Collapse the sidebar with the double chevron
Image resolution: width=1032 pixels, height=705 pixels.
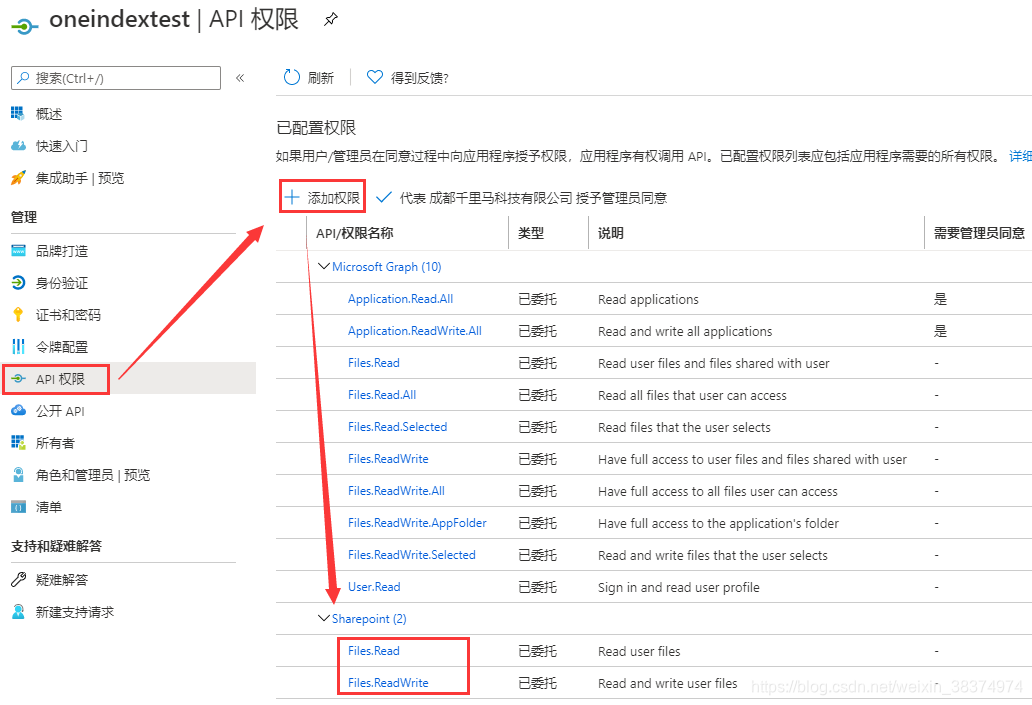240,78
